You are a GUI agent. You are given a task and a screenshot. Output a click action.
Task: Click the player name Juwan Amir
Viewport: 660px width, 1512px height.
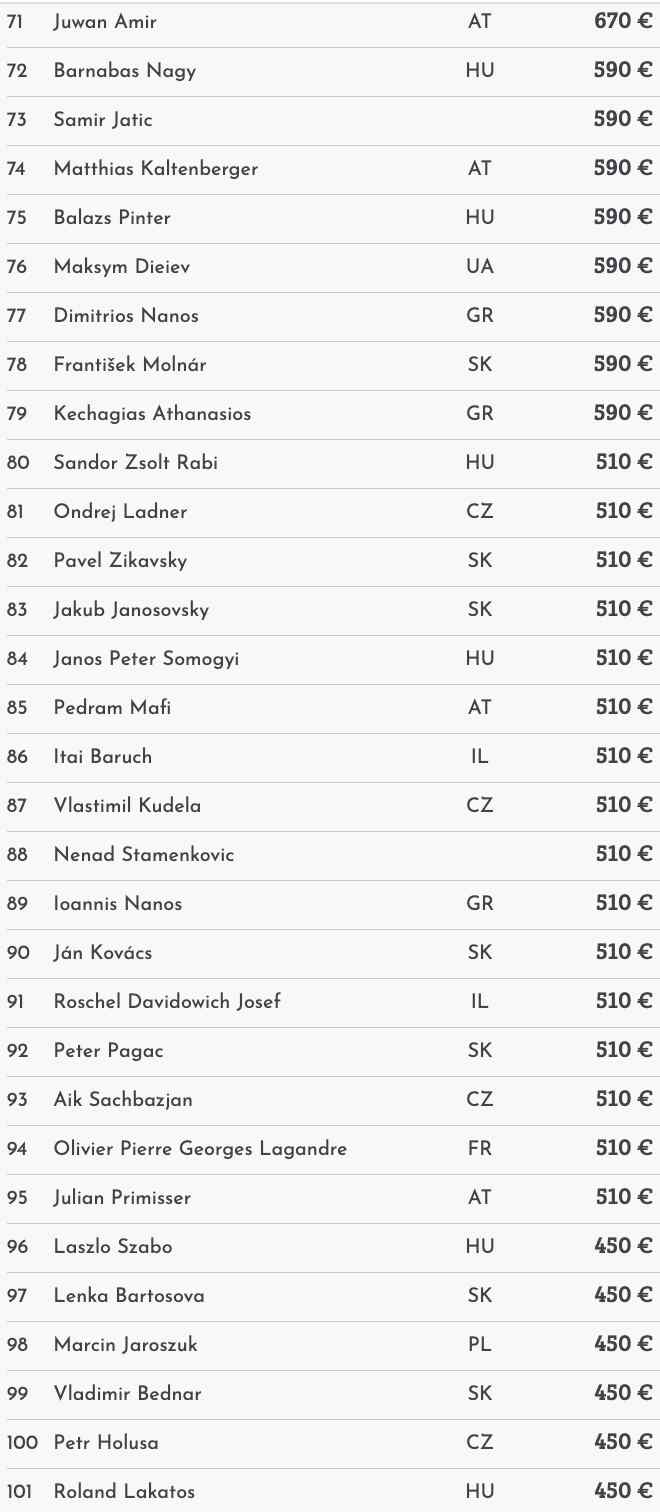point(105,22)
